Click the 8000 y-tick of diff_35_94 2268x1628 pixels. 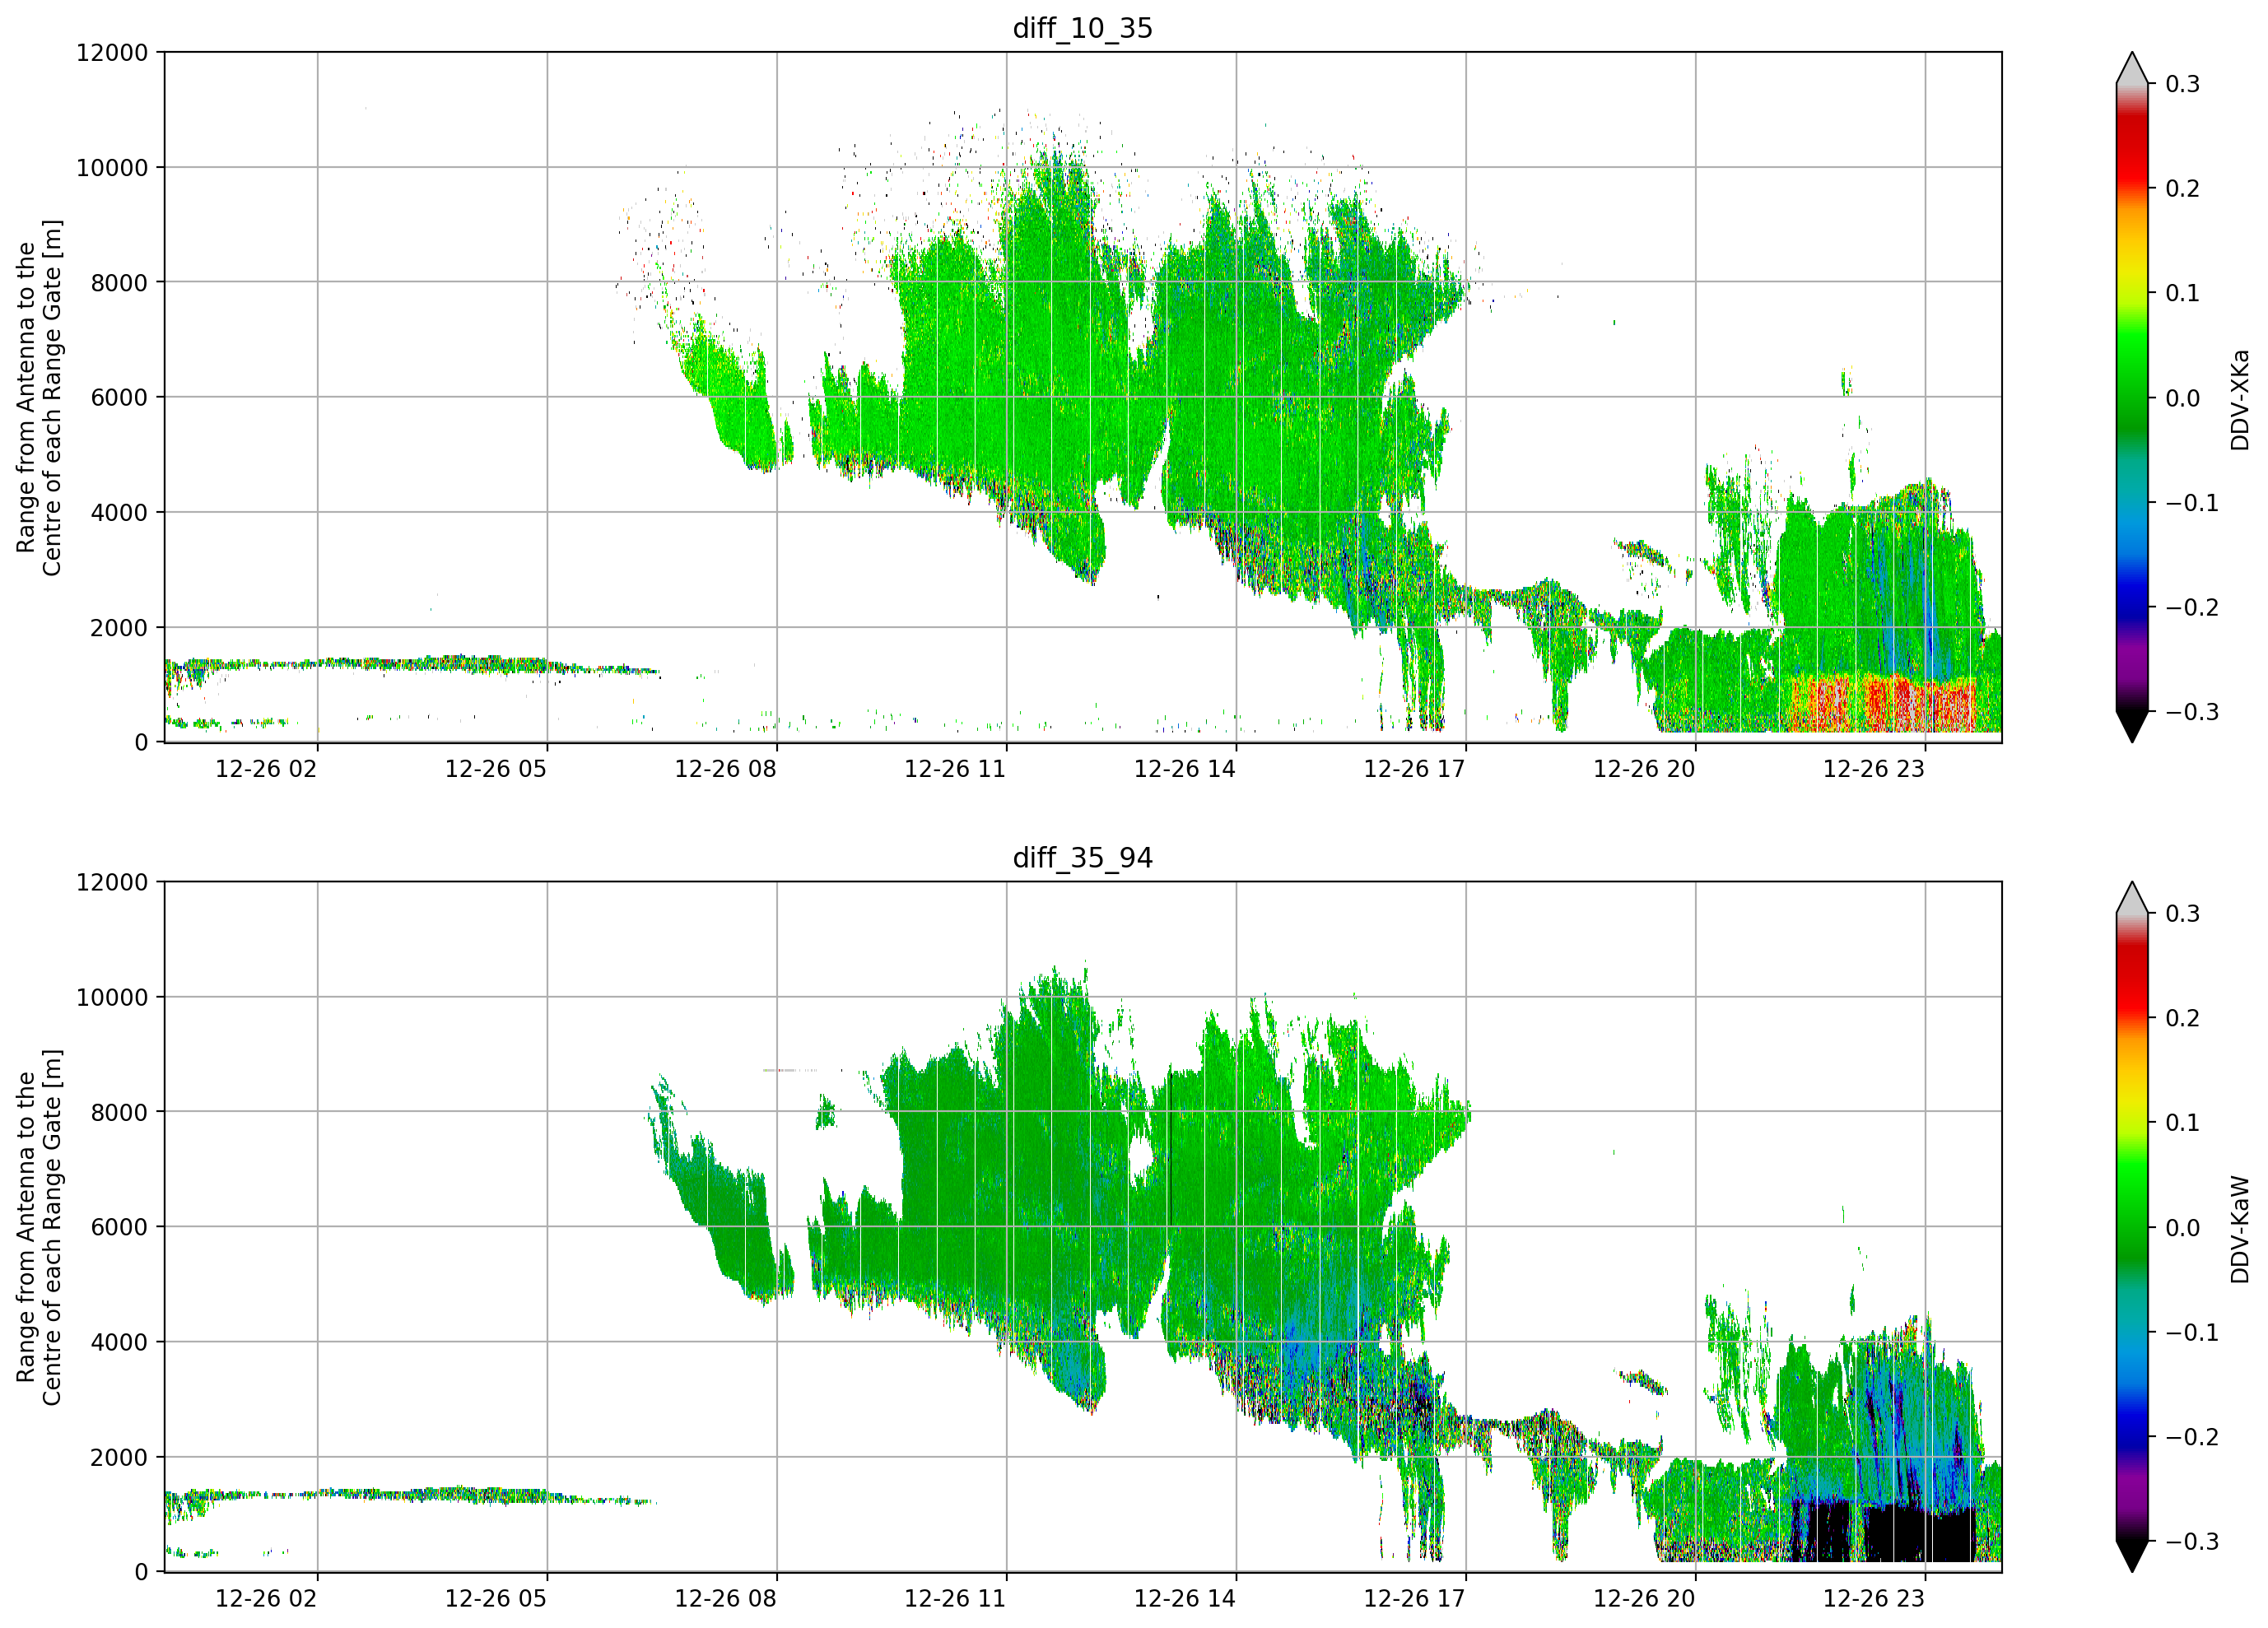coord(119,1113)
